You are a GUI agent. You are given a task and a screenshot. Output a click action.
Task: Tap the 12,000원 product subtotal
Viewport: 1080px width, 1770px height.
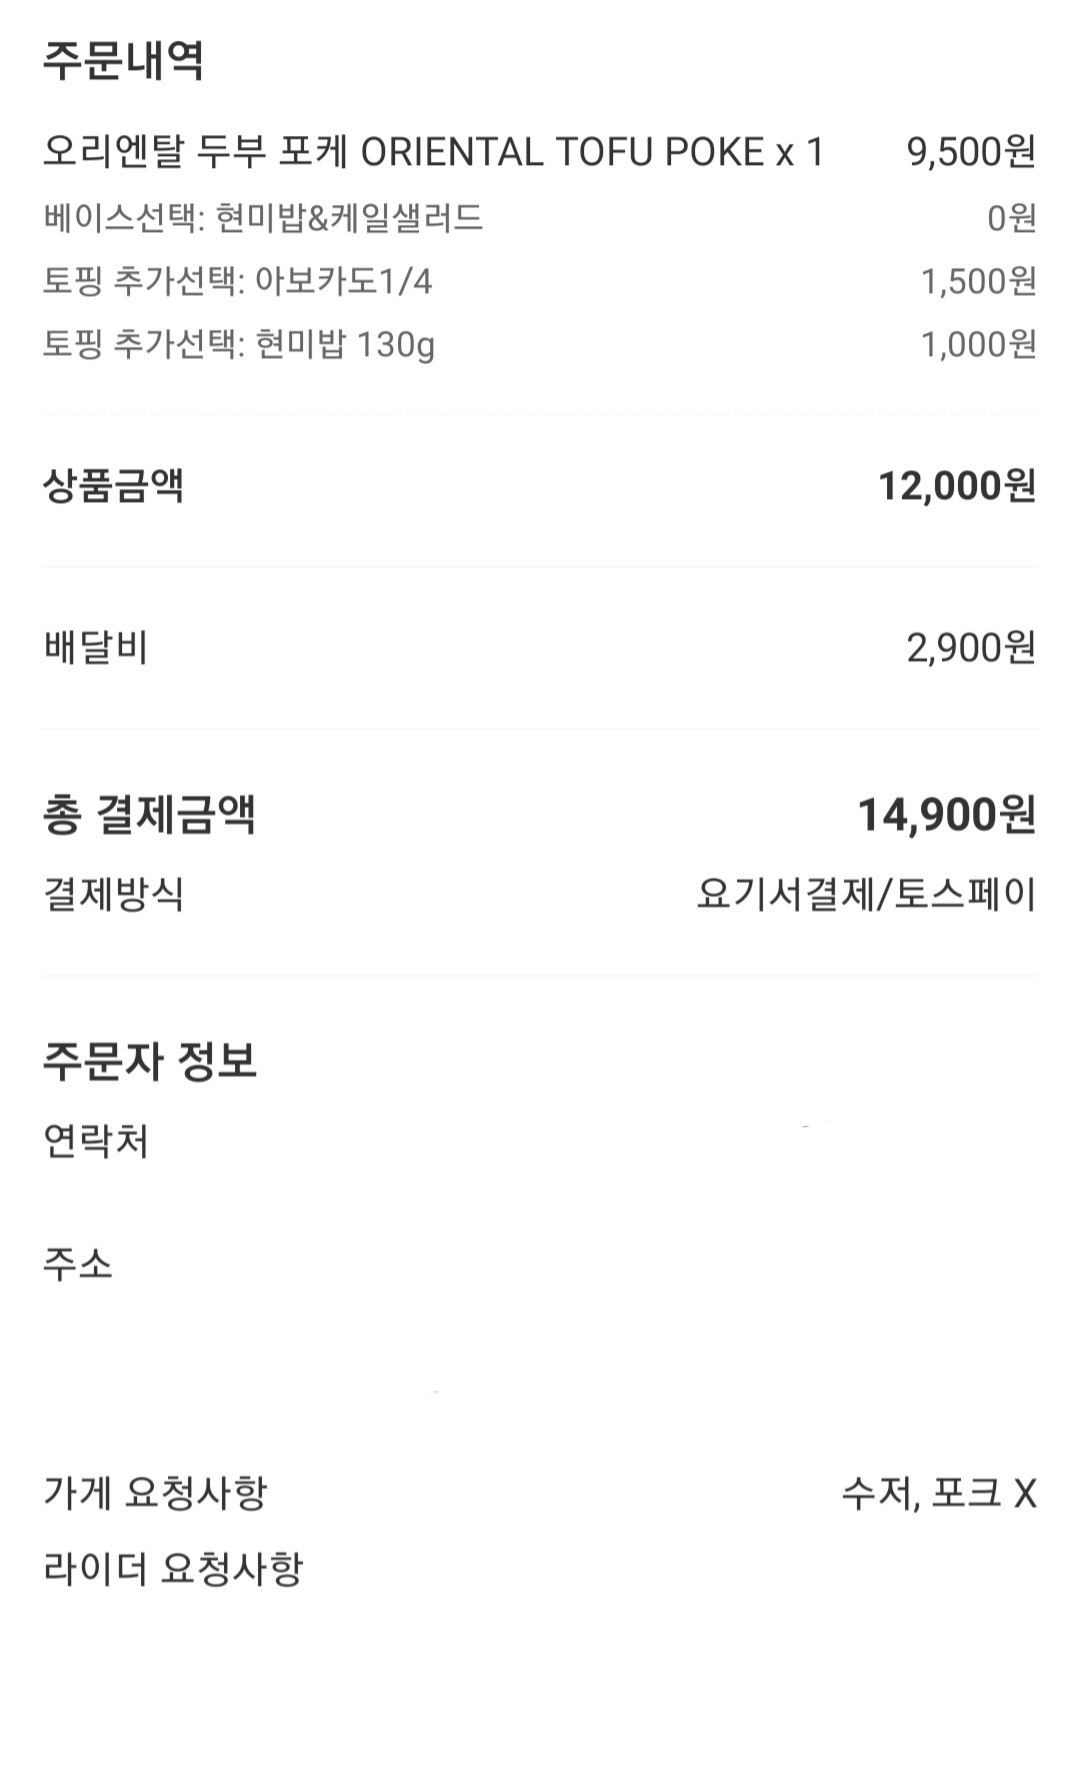click(956, 486)
